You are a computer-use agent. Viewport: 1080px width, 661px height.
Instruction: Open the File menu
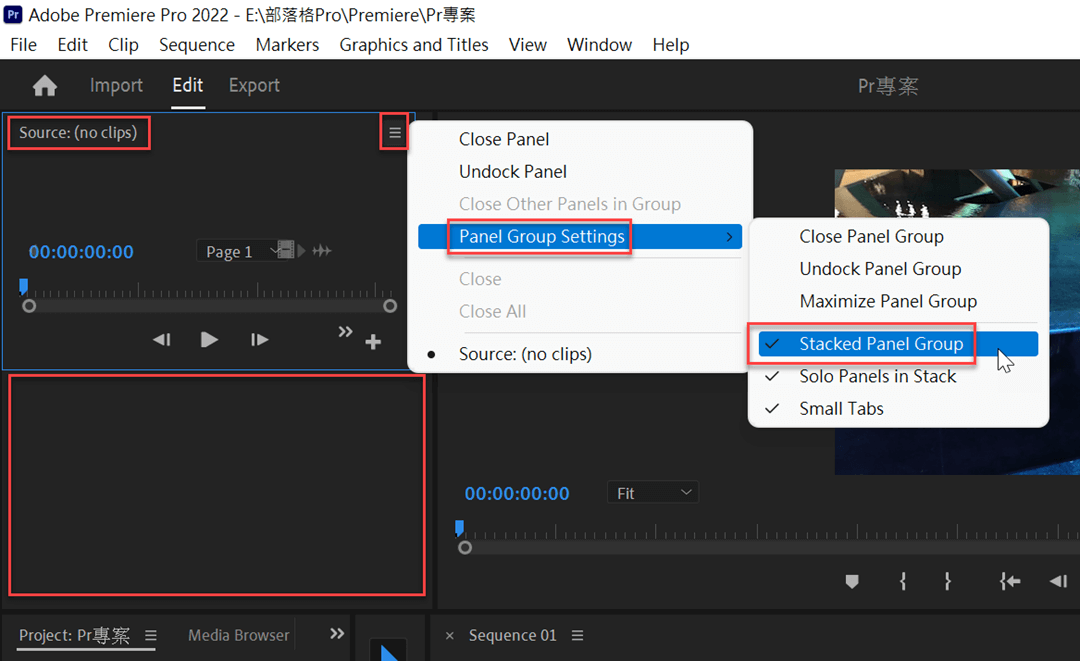point(23,45)
